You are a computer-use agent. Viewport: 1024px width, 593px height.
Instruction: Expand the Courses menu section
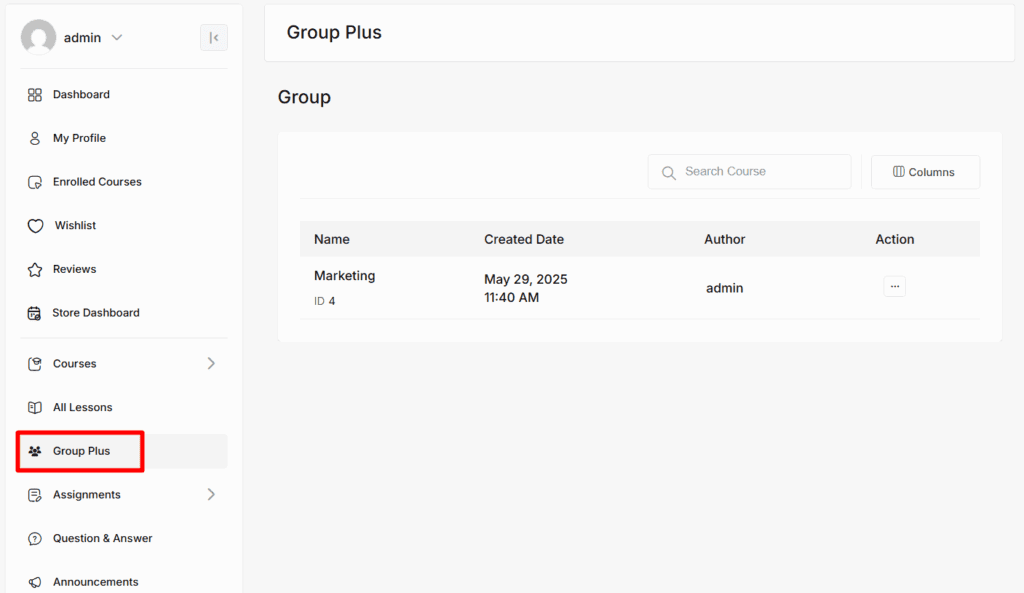211,363
